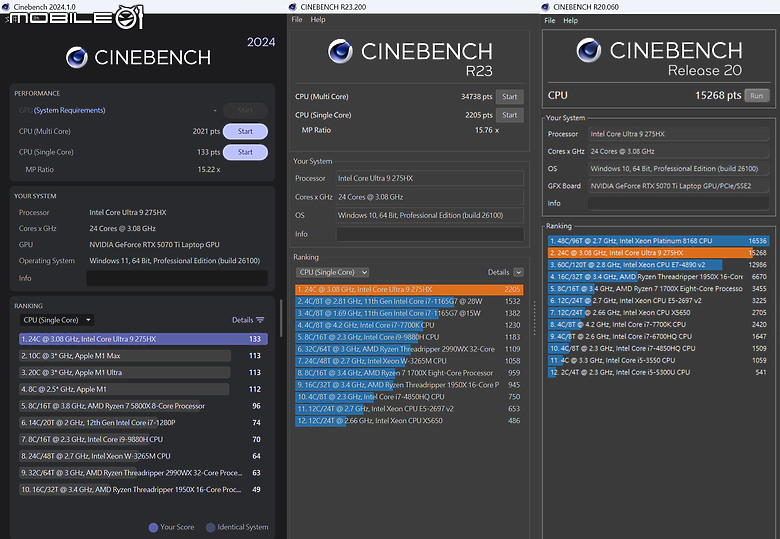Click the Your Score legend dot
This screenshot has height=539, width=780.
[x=153, y=527]
